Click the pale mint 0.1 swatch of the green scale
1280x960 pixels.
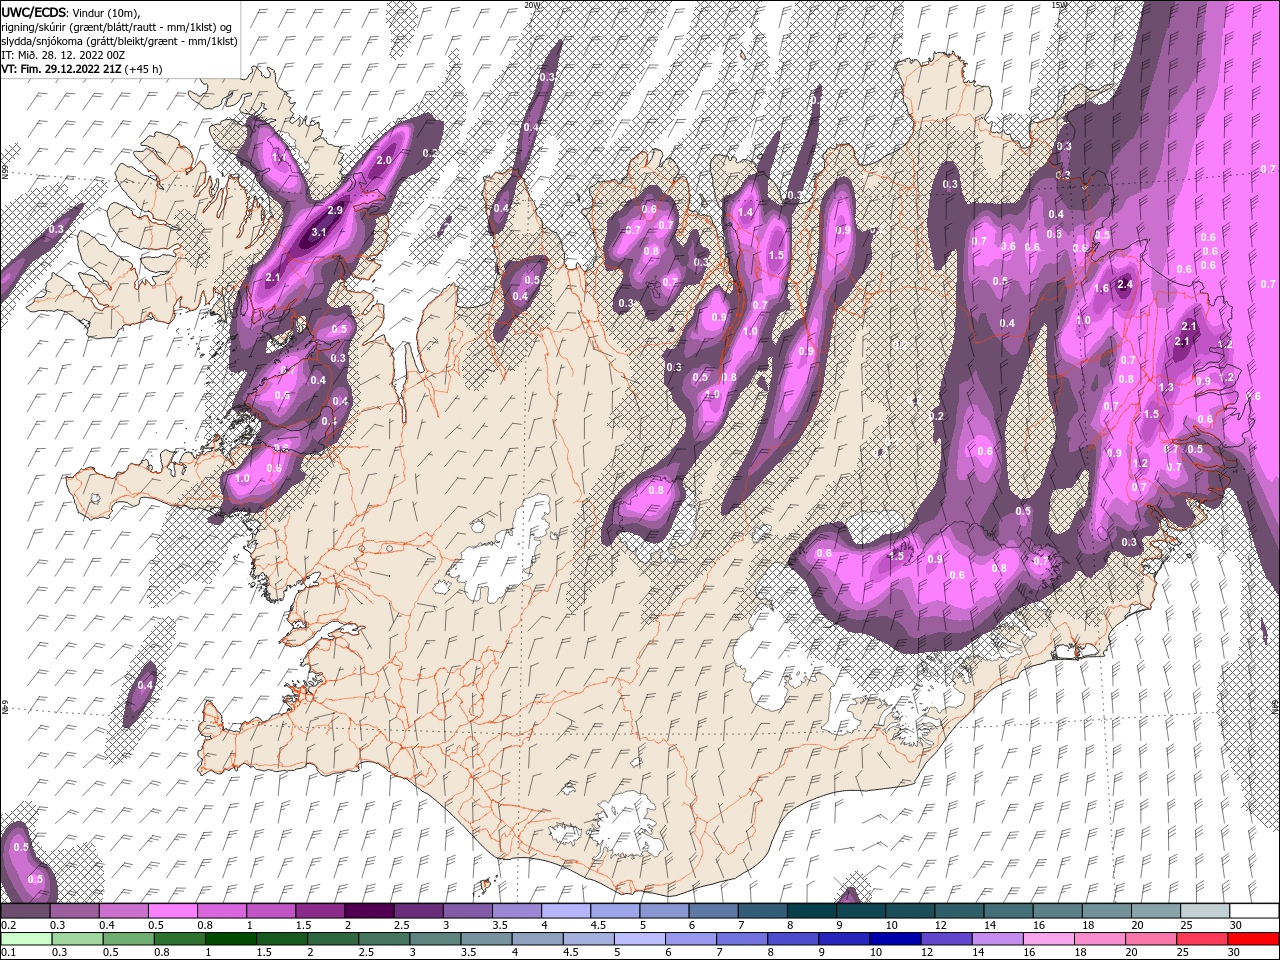[26, 939]
